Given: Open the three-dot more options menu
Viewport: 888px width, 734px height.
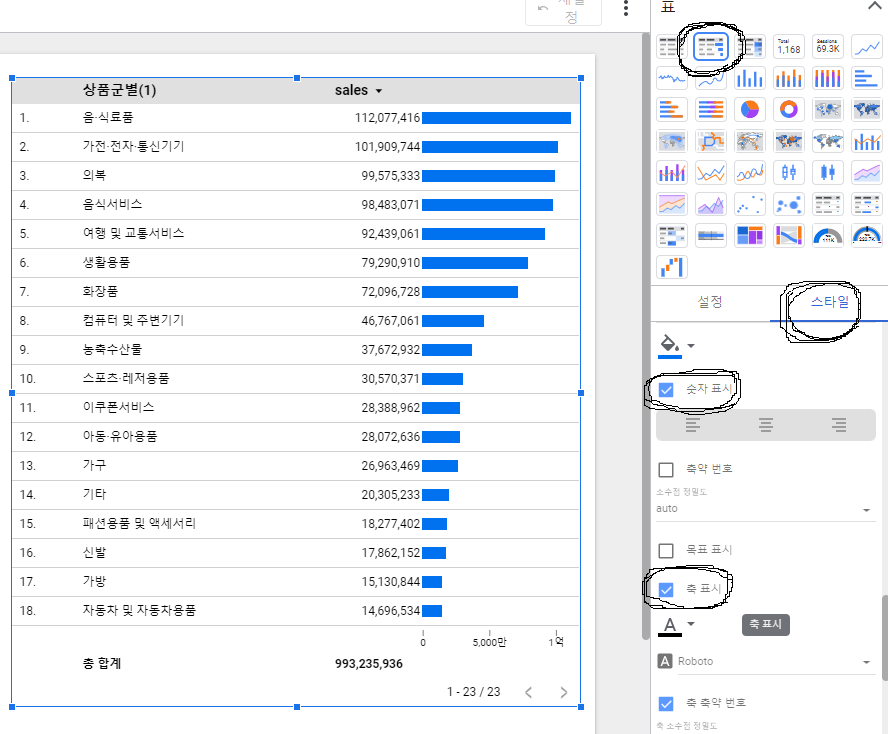Looking at the screenshot, I should [626, 8].
